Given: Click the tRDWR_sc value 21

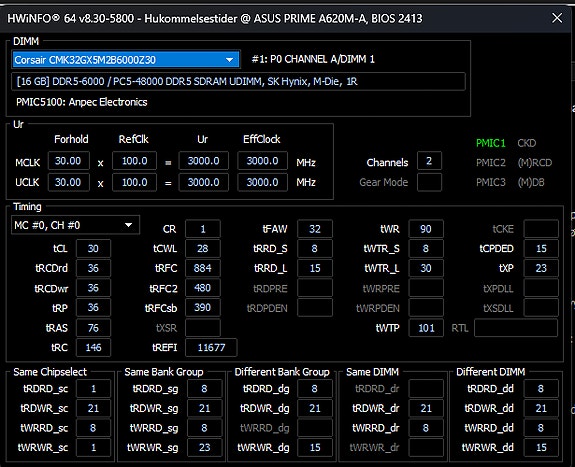Looking at the screenshot, I should pyautogui.click(x=93, y=408).
